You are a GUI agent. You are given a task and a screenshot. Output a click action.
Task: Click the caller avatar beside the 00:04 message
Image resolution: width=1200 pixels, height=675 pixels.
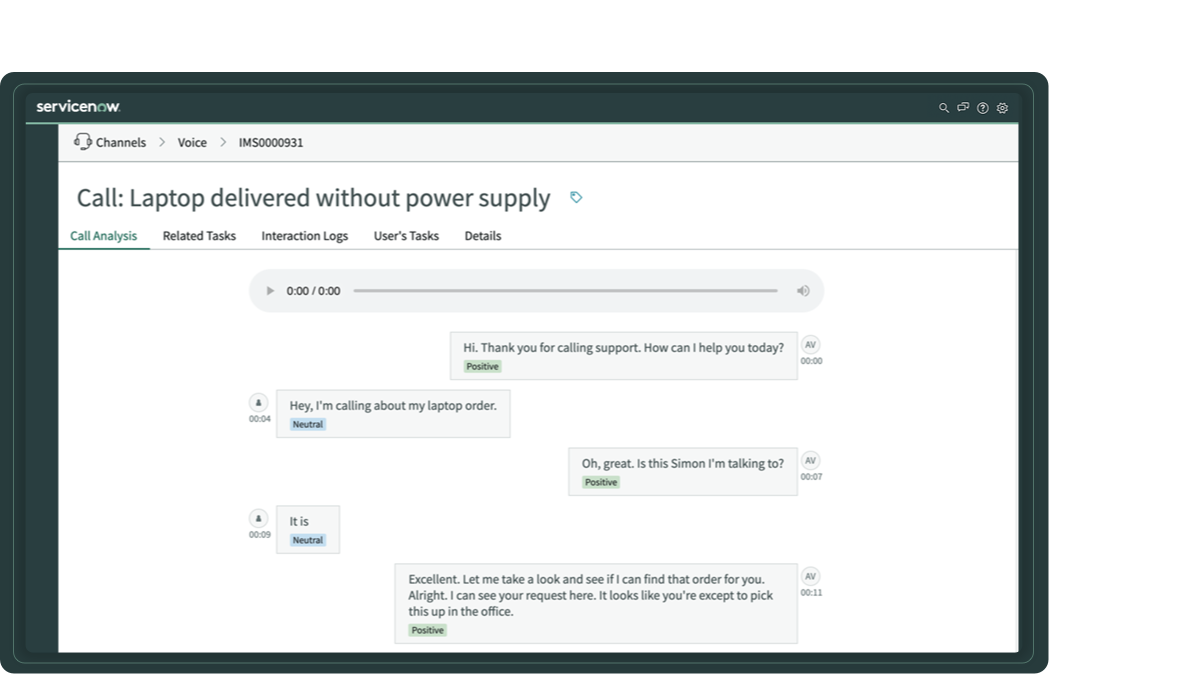pos(257,400)
